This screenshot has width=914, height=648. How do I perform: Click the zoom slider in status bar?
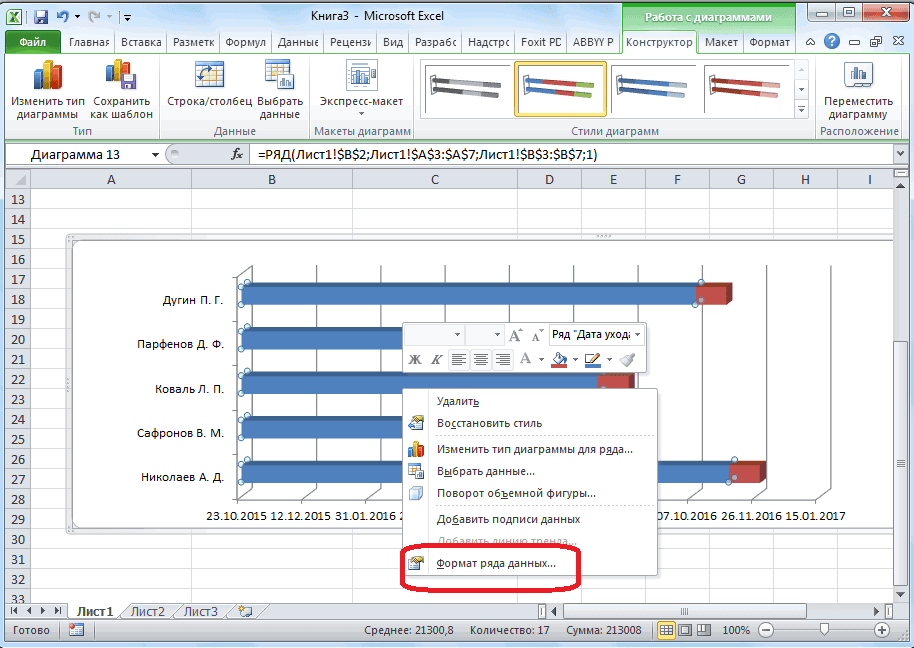coord(823,630)
